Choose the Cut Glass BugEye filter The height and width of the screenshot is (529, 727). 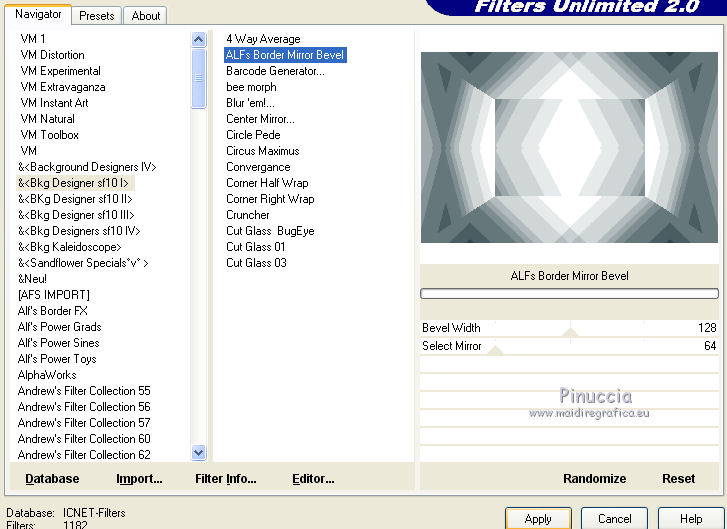click(x=270, y=231)
